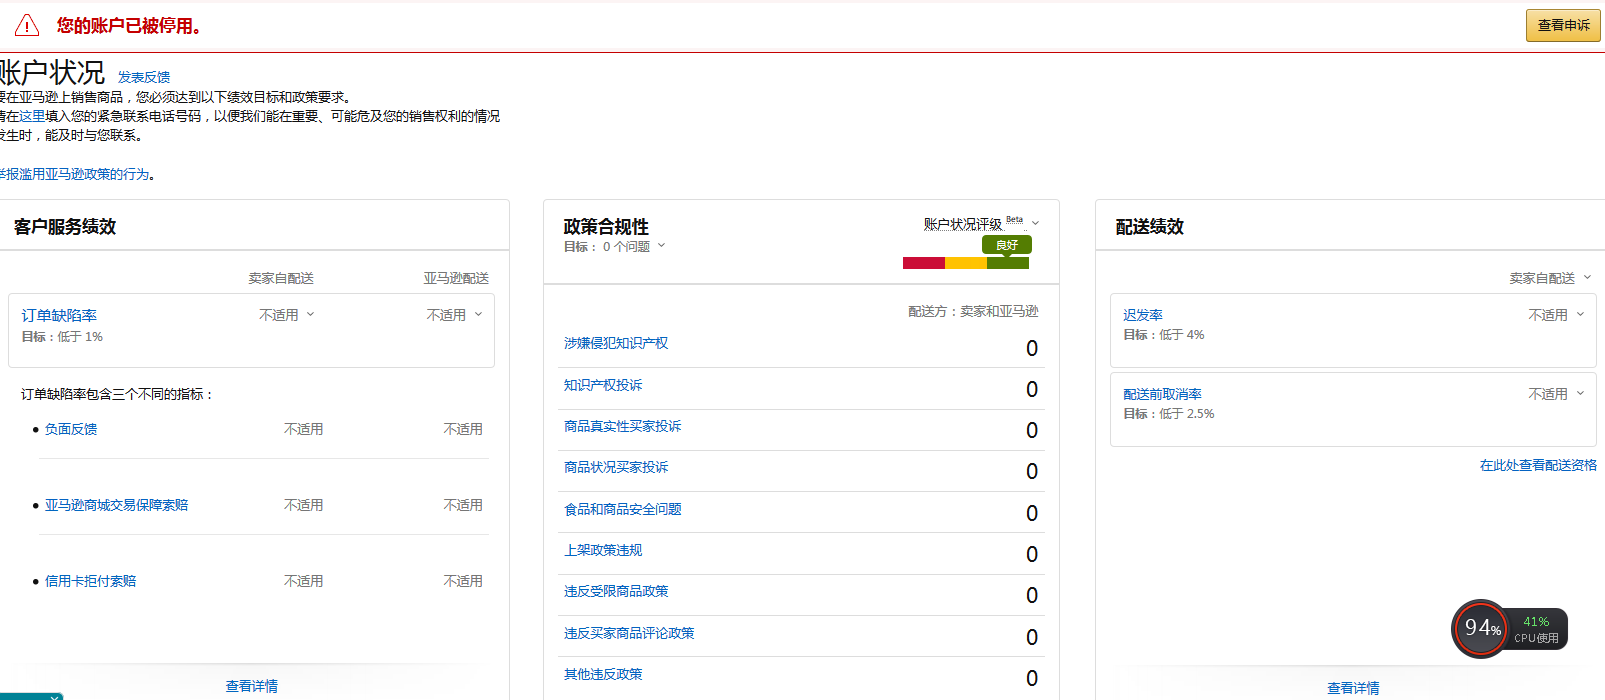Screen dimensions: 1605x700
Task: Open the 发表反馈 feedback link
Action: pos(144,77)
